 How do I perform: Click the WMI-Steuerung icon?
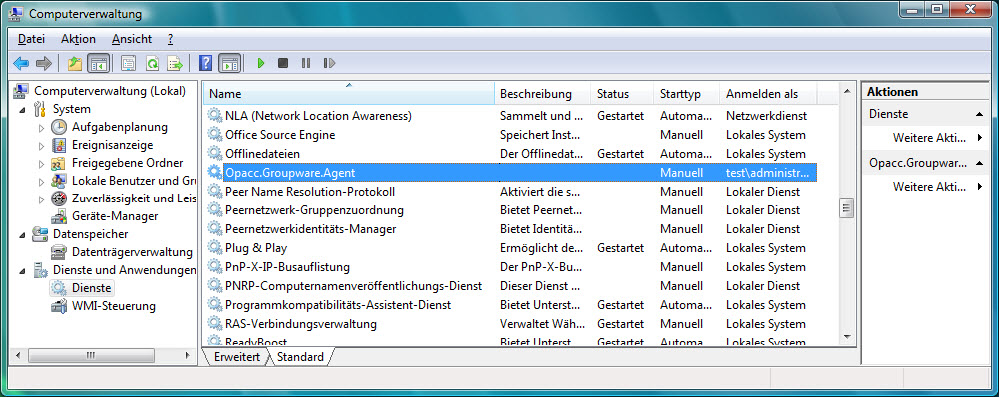pos(59,306)
